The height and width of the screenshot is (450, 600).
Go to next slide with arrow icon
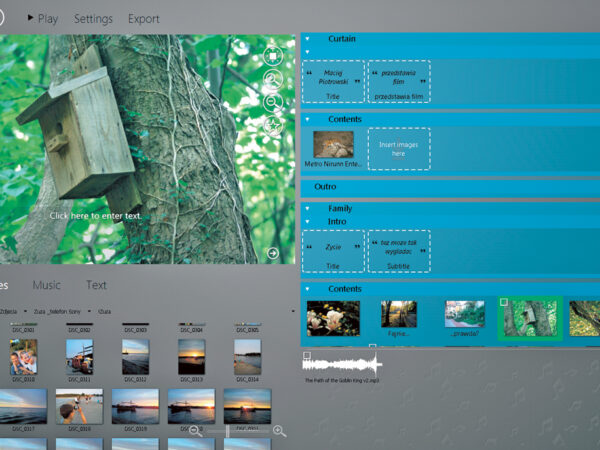tap(273, 254)
